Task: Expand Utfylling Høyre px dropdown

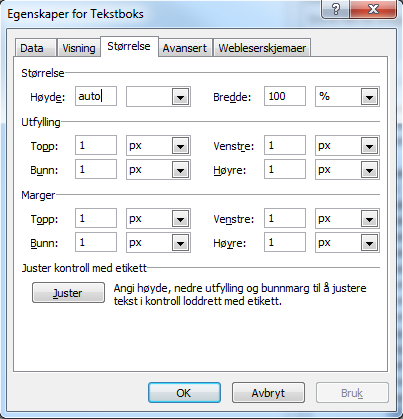Action: coord(347,169)
